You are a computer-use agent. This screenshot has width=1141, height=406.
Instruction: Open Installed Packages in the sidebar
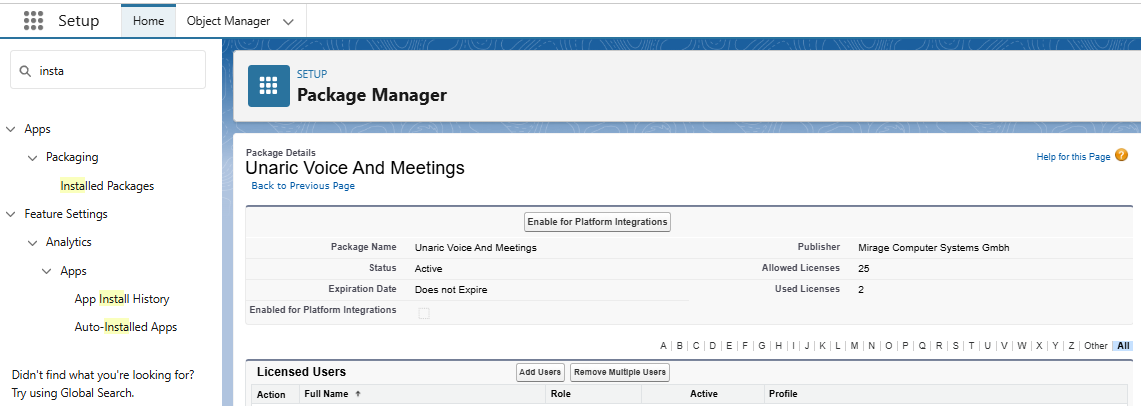tap(107, 186)
